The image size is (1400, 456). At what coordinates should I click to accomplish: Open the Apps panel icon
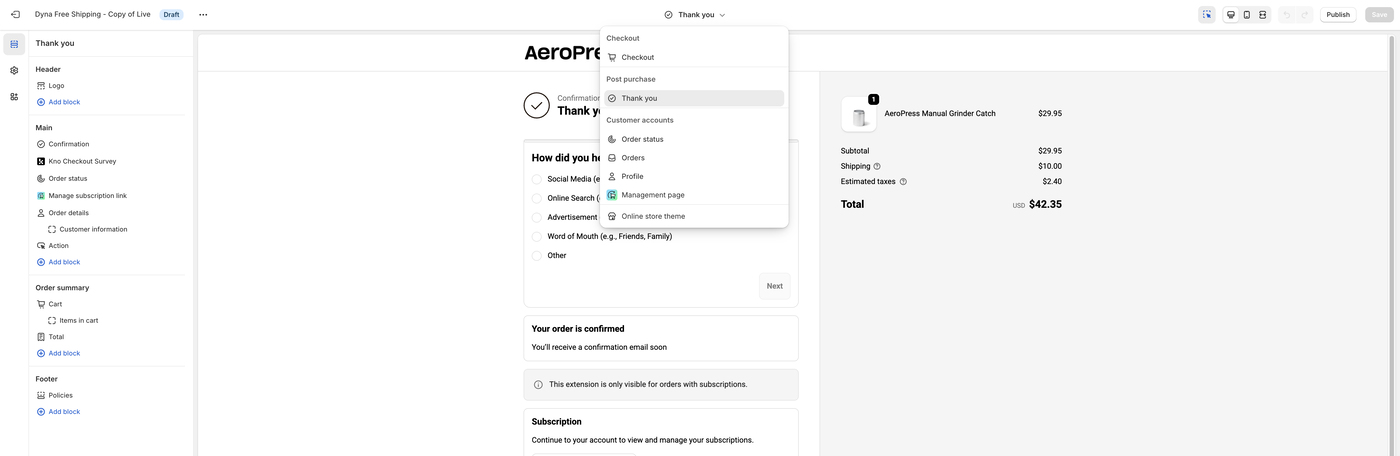click(x=14, y=97)
